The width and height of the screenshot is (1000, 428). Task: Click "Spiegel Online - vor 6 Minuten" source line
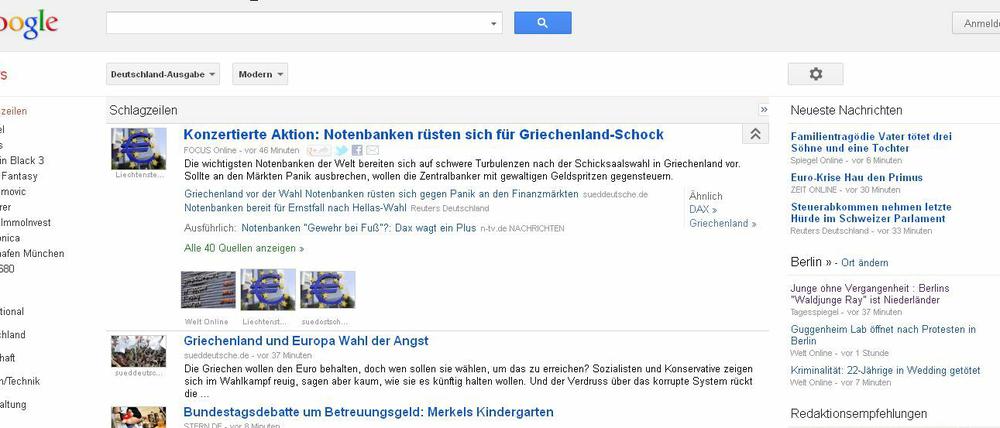tap(846, 160)
